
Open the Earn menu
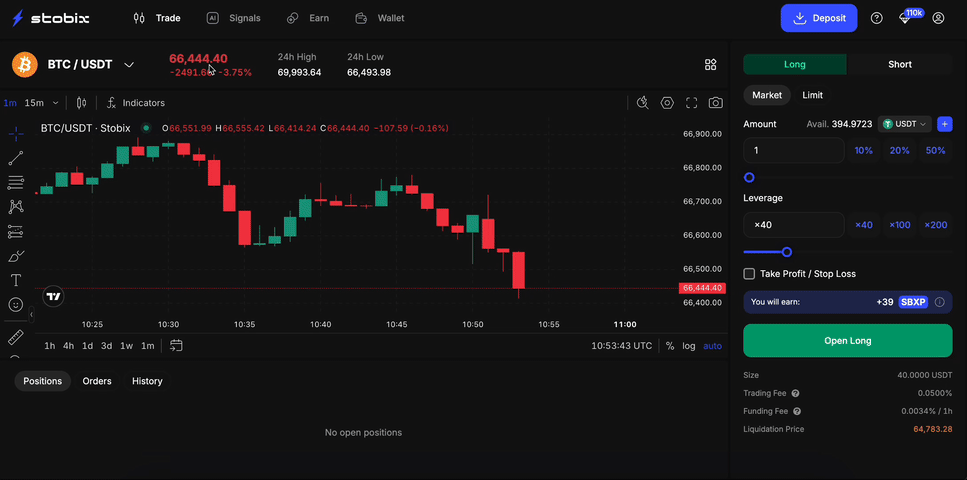[308, 18]
